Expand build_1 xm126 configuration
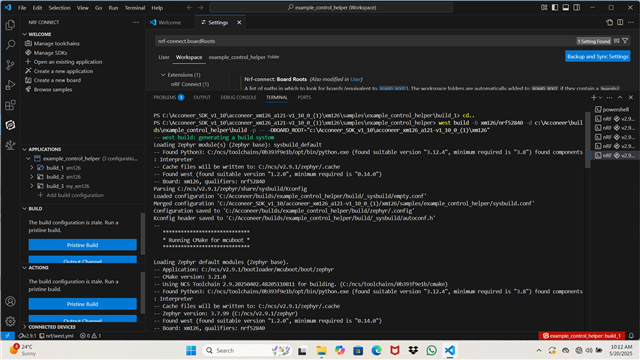 tap(32, 168)
